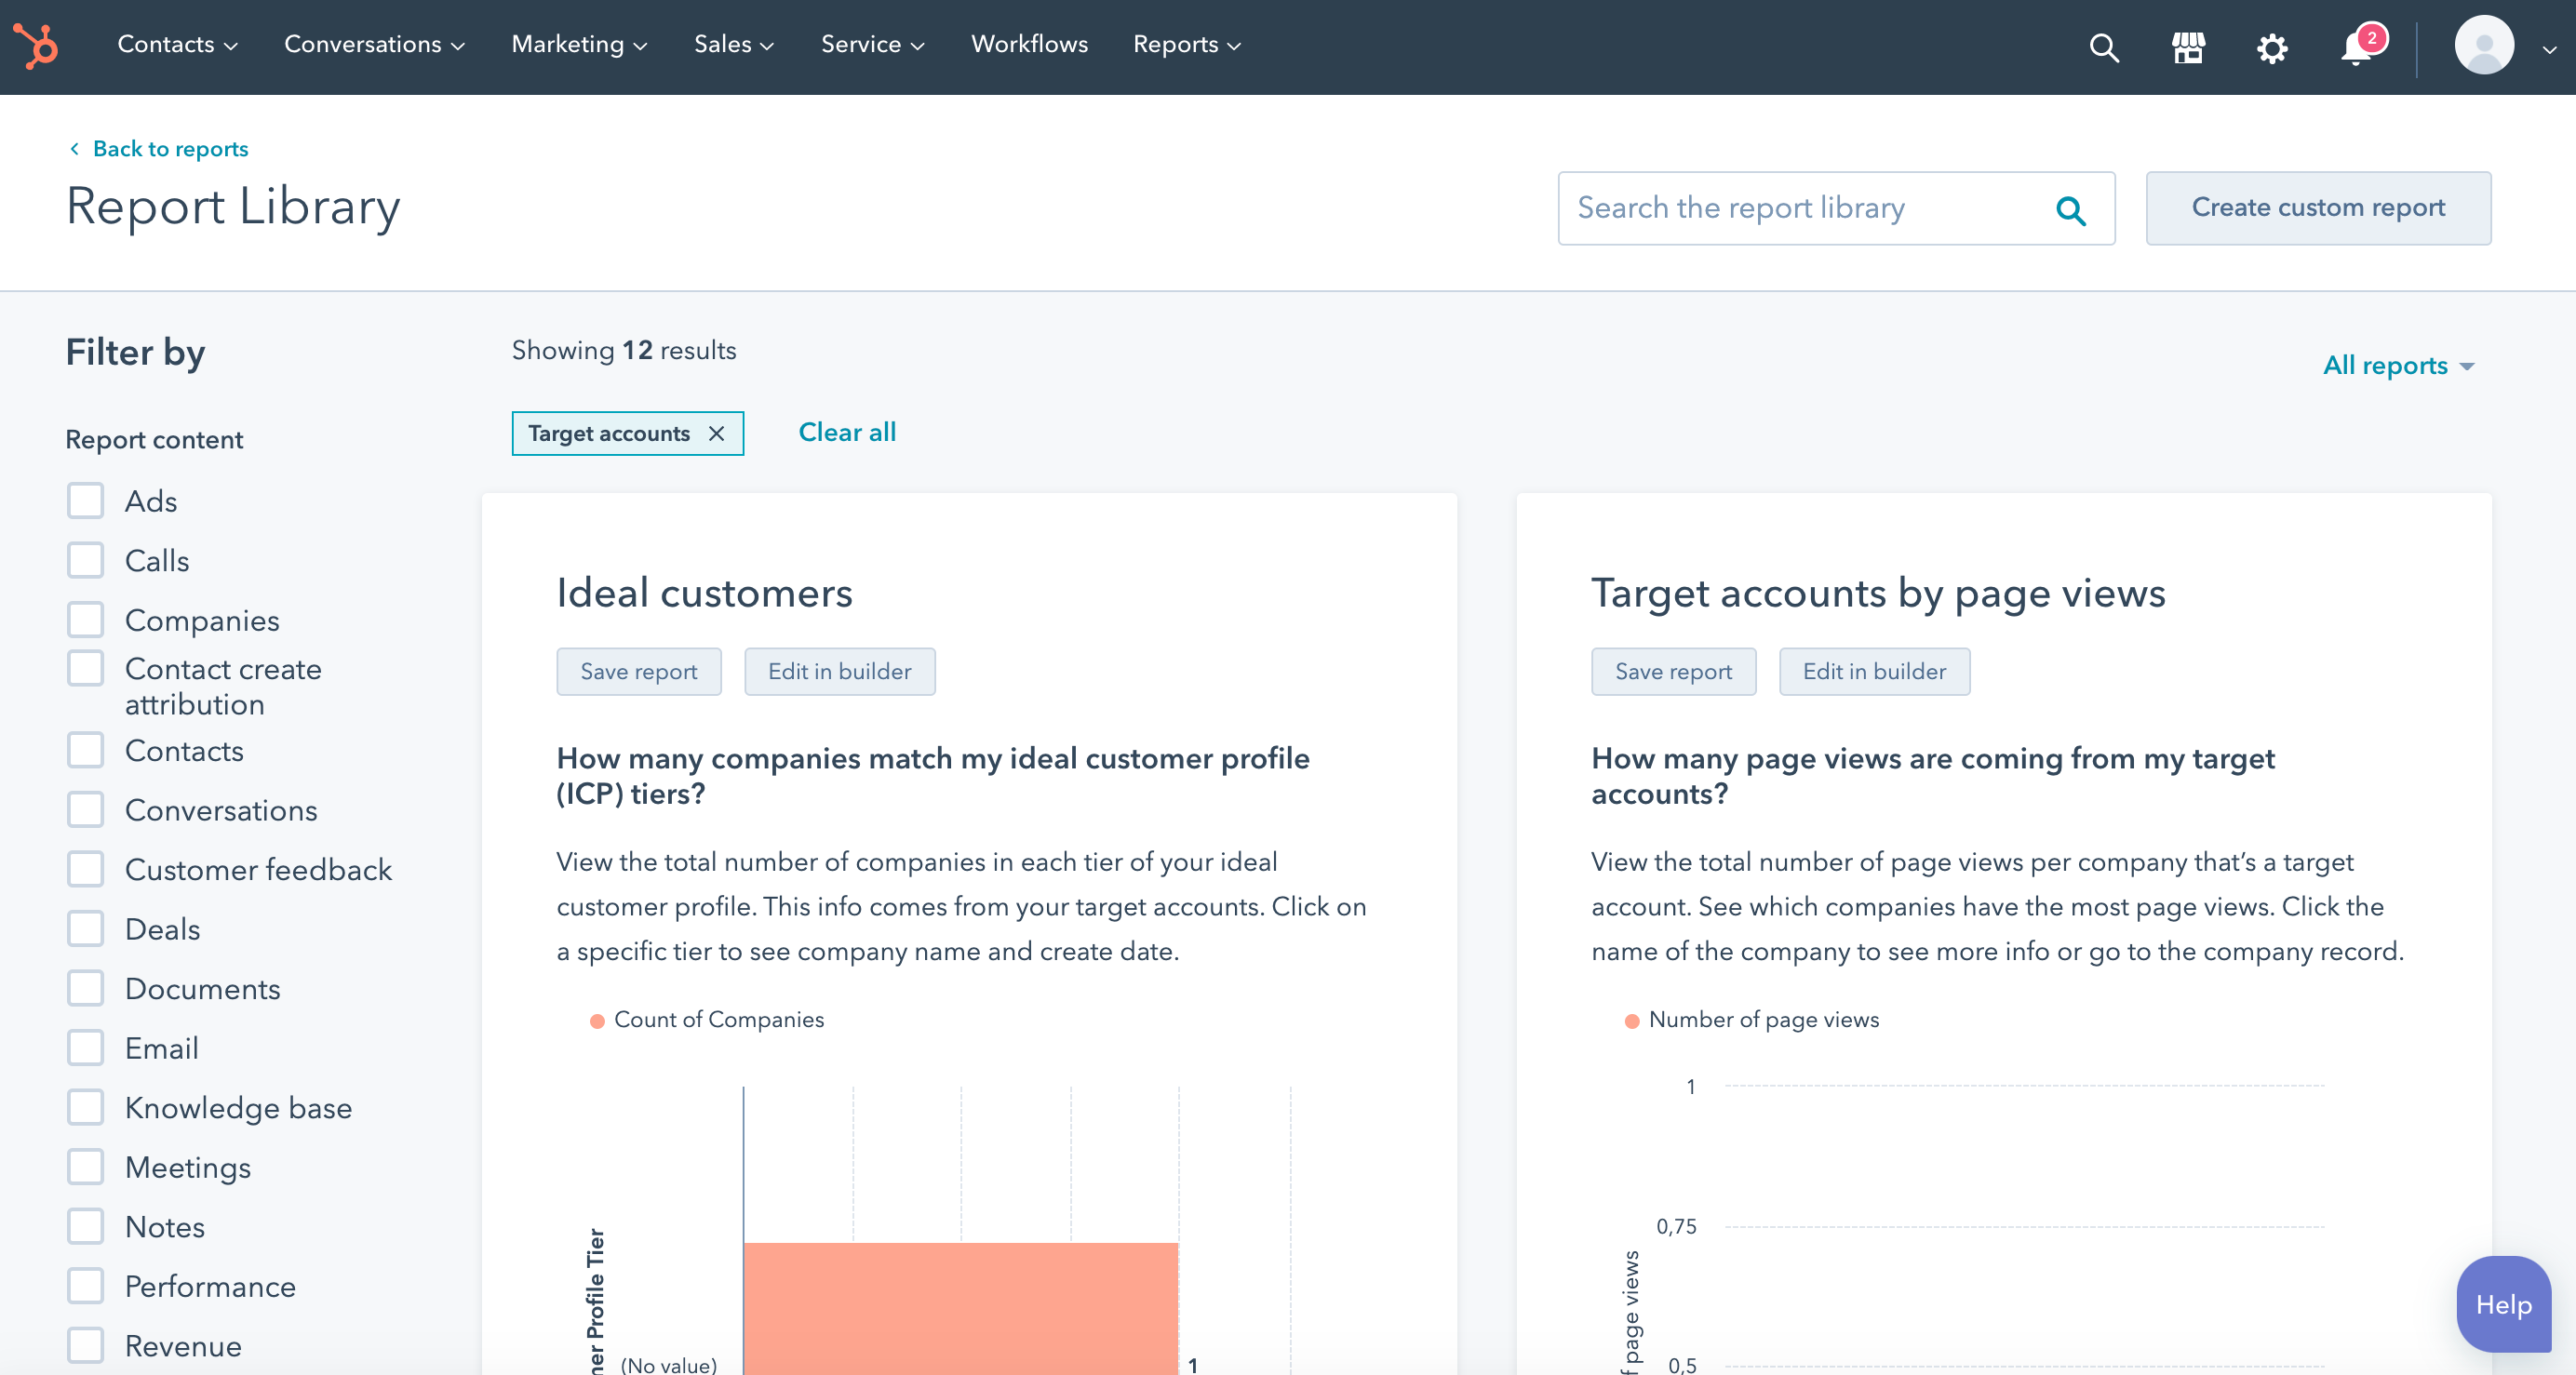Screen dimensions: 2576x1375
Task: Click the marketplace/apps grid icon
Action: pyautogui.click(x=2188, y=46)
